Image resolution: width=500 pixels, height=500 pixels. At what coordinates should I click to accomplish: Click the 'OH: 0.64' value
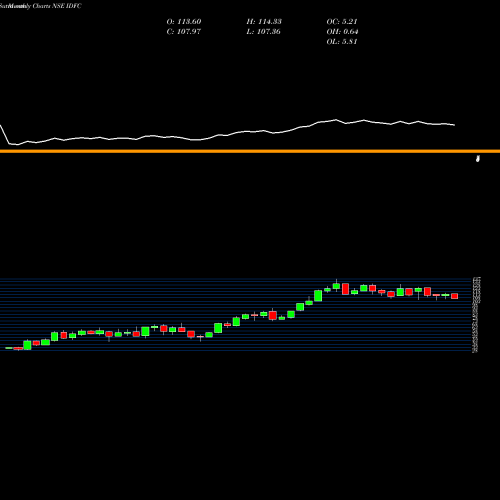[x=342, y=32]
